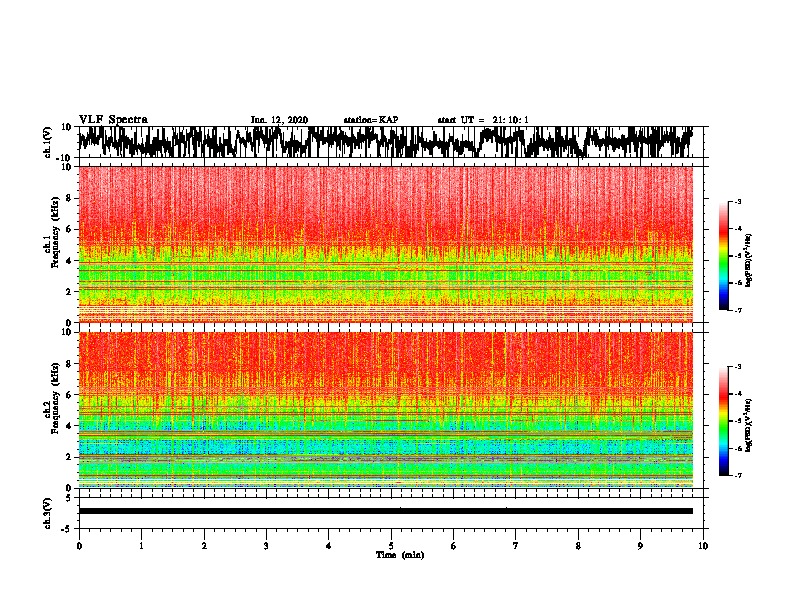This screenshot has height=612, width=792.
Task: Click time axis tick label "2"
Action: (204, 546)
